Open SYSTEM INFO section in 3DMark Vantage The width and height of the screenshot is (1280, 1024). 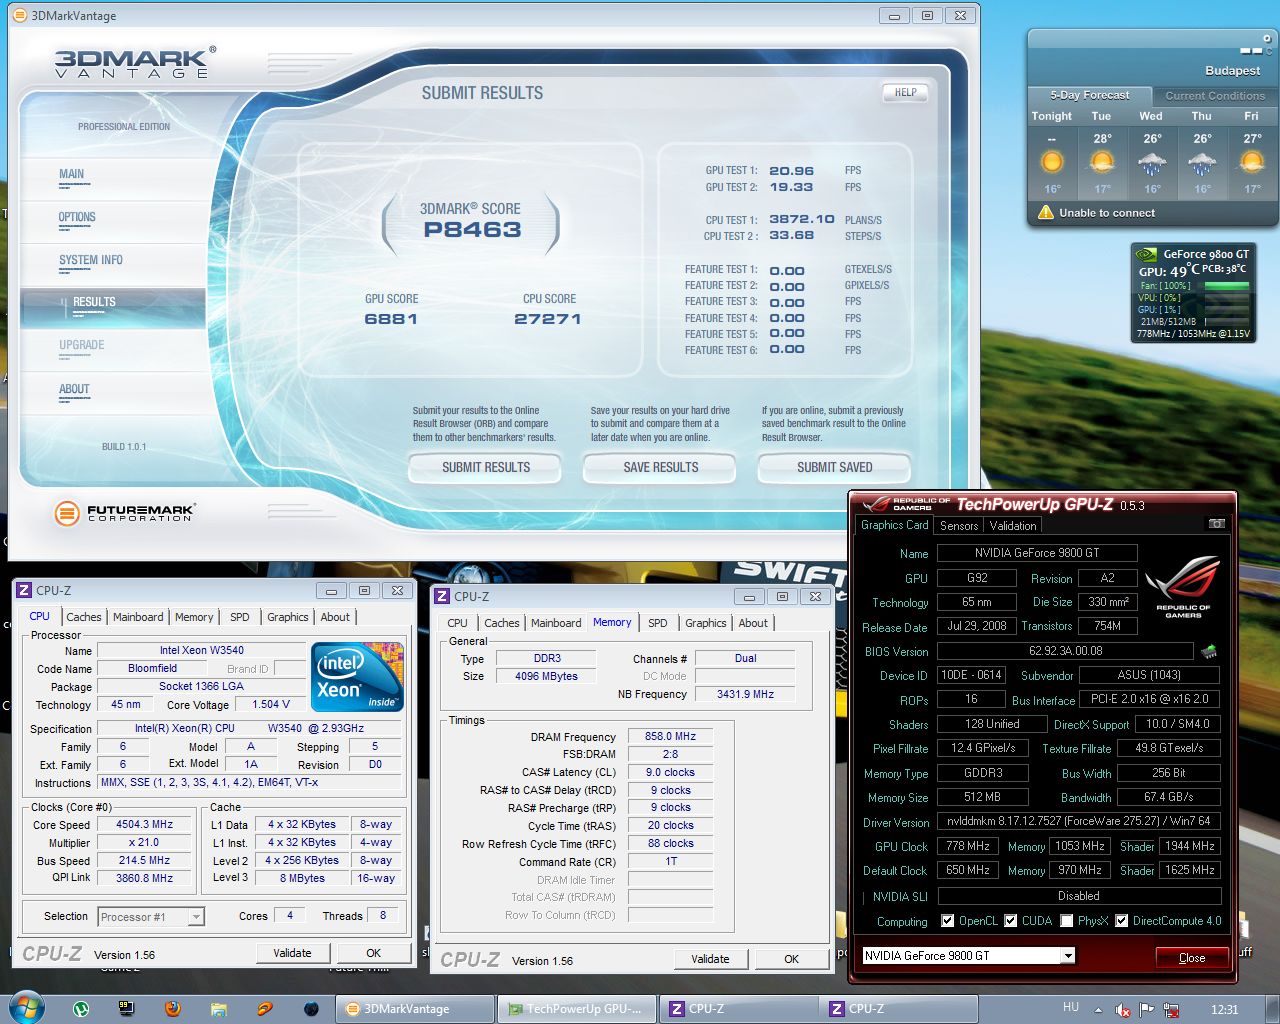(91, 260)
